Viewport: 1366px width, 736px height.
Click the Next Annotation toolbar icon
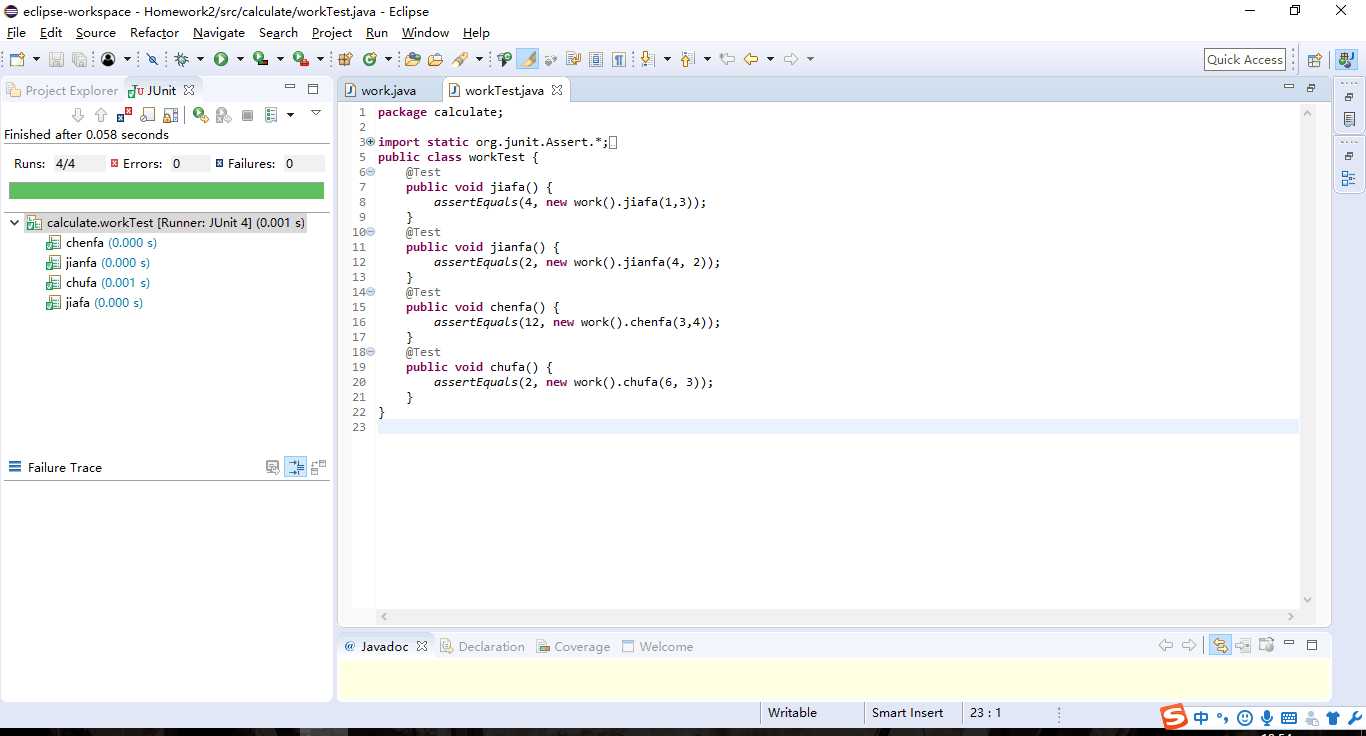click(x=647, y=60)
